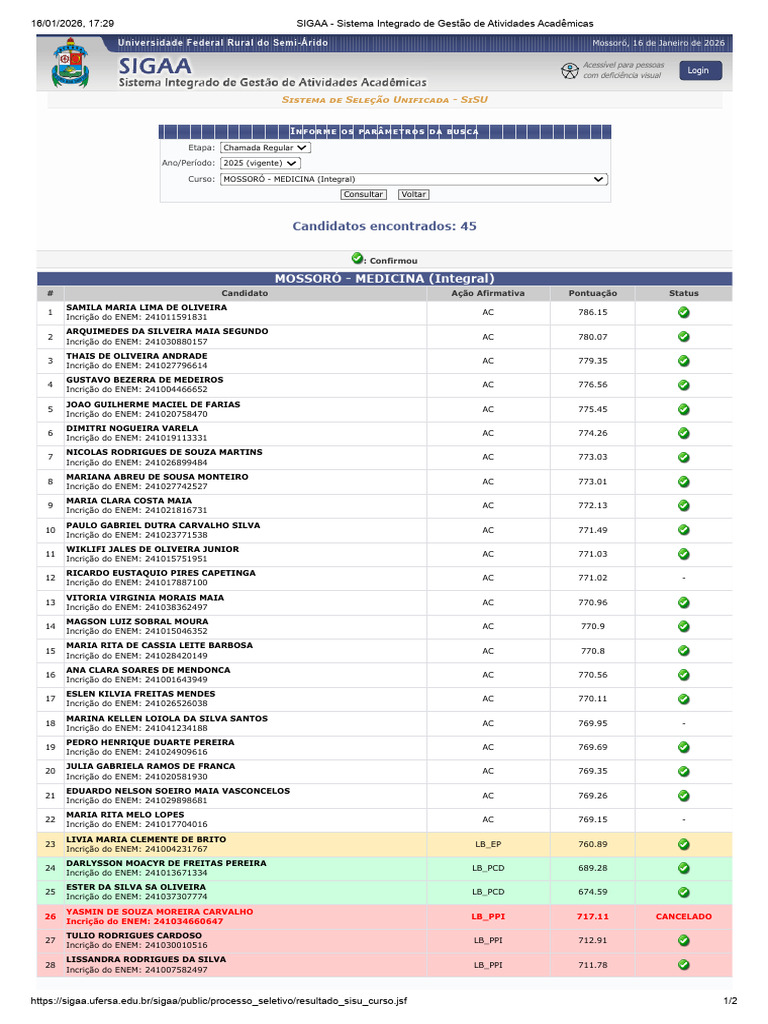Viewport: 768px width, 1024px height.
Task: Click confirmed icon for Tulio Rodrigues Cardoso
Action: pyautogui.click(x=683, y=940)
